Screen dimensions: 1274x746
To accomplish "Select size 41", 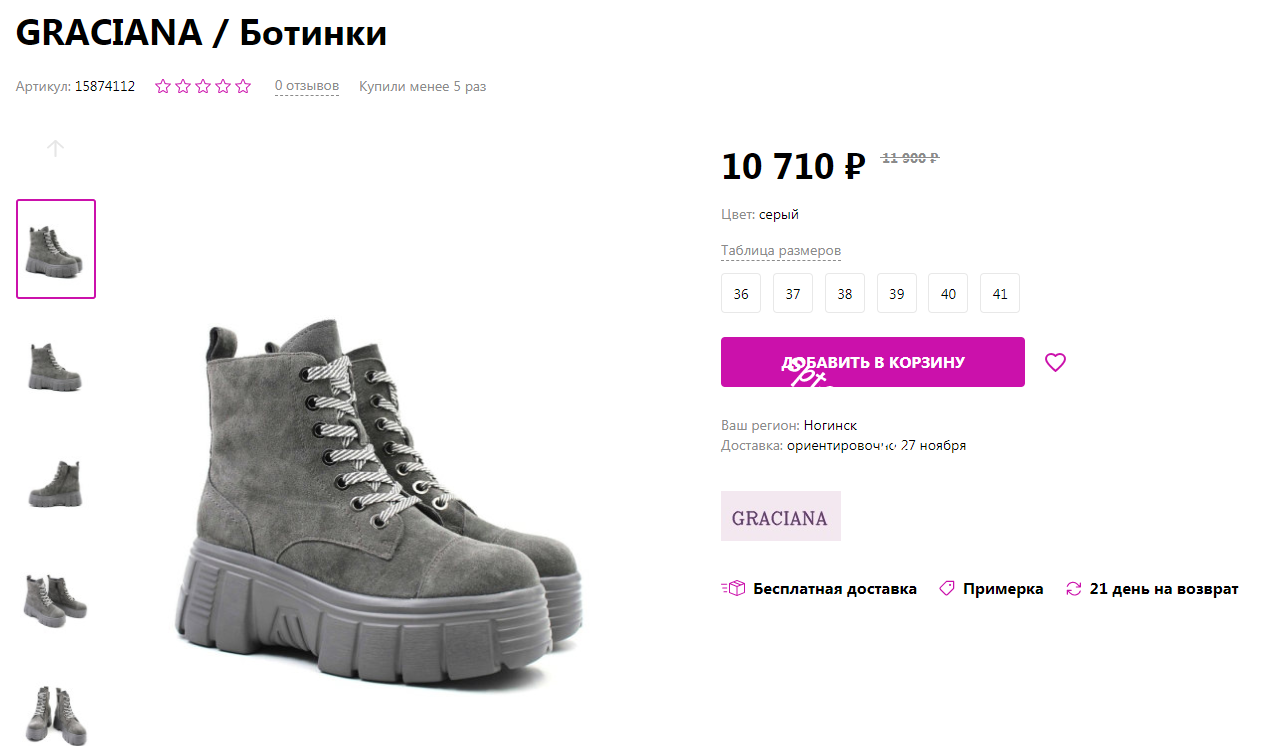I will point(999,293).
